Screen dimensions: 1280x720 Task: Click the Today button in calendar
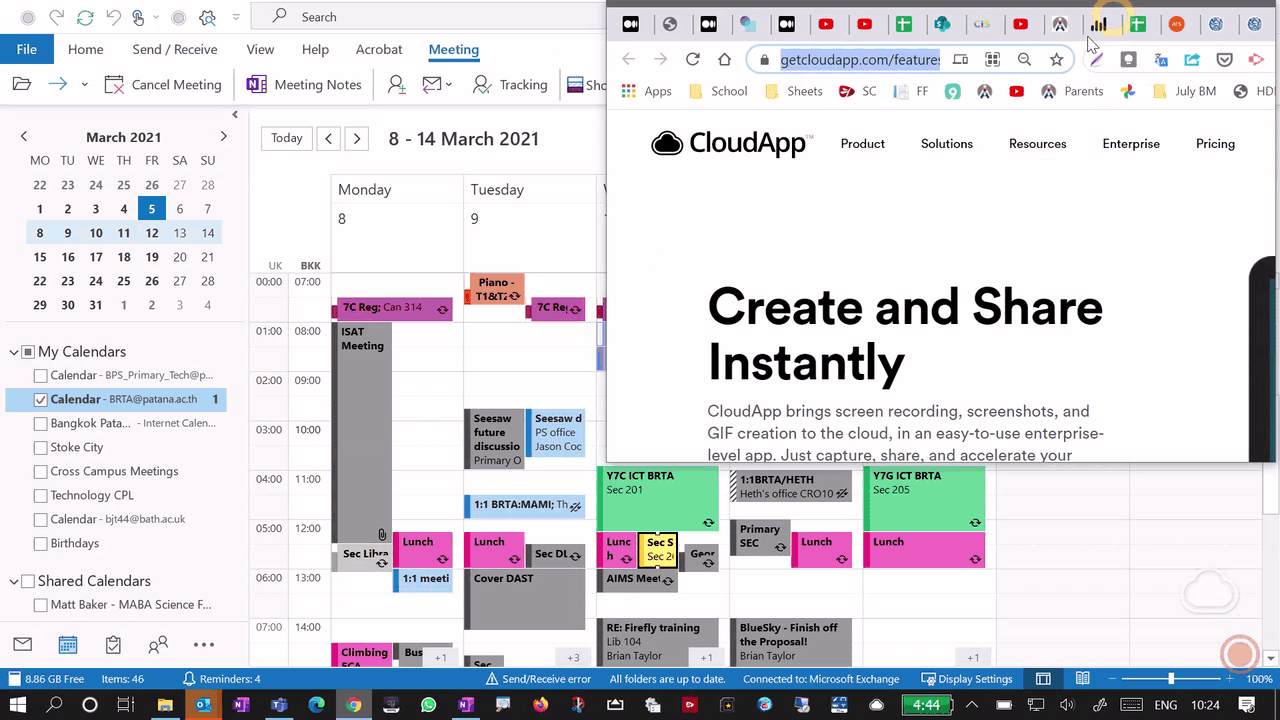coord(287,138)
